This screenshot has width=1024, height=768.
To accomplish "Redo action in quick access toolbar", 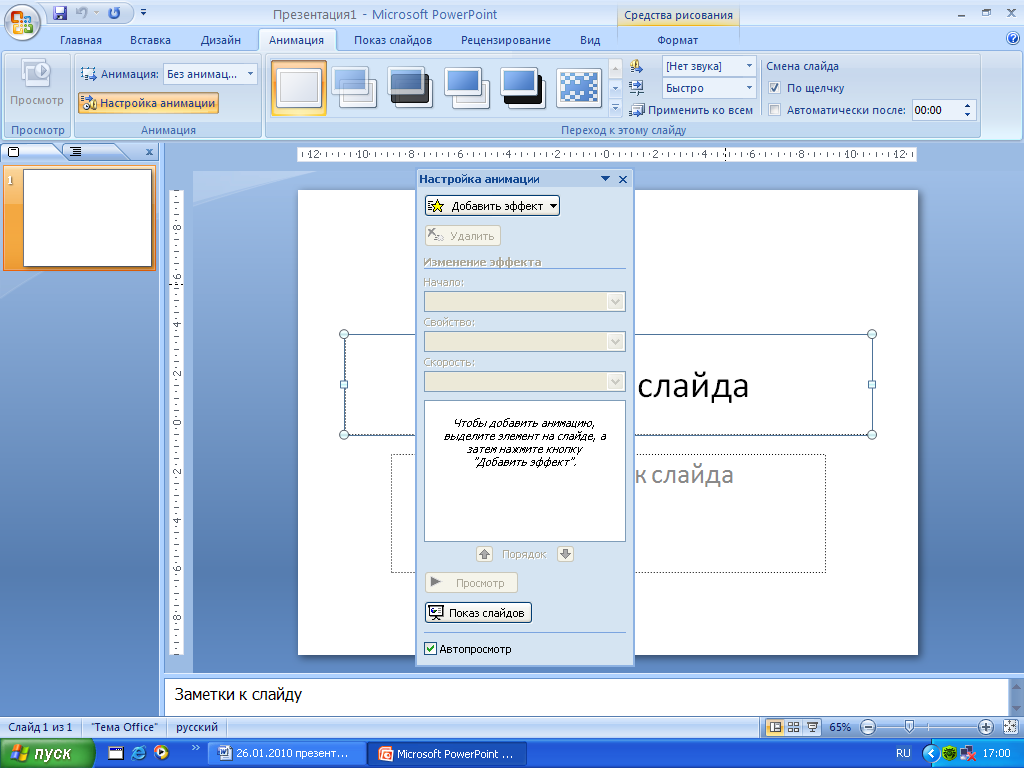I will pyautogui.click(x=114, y=12).
